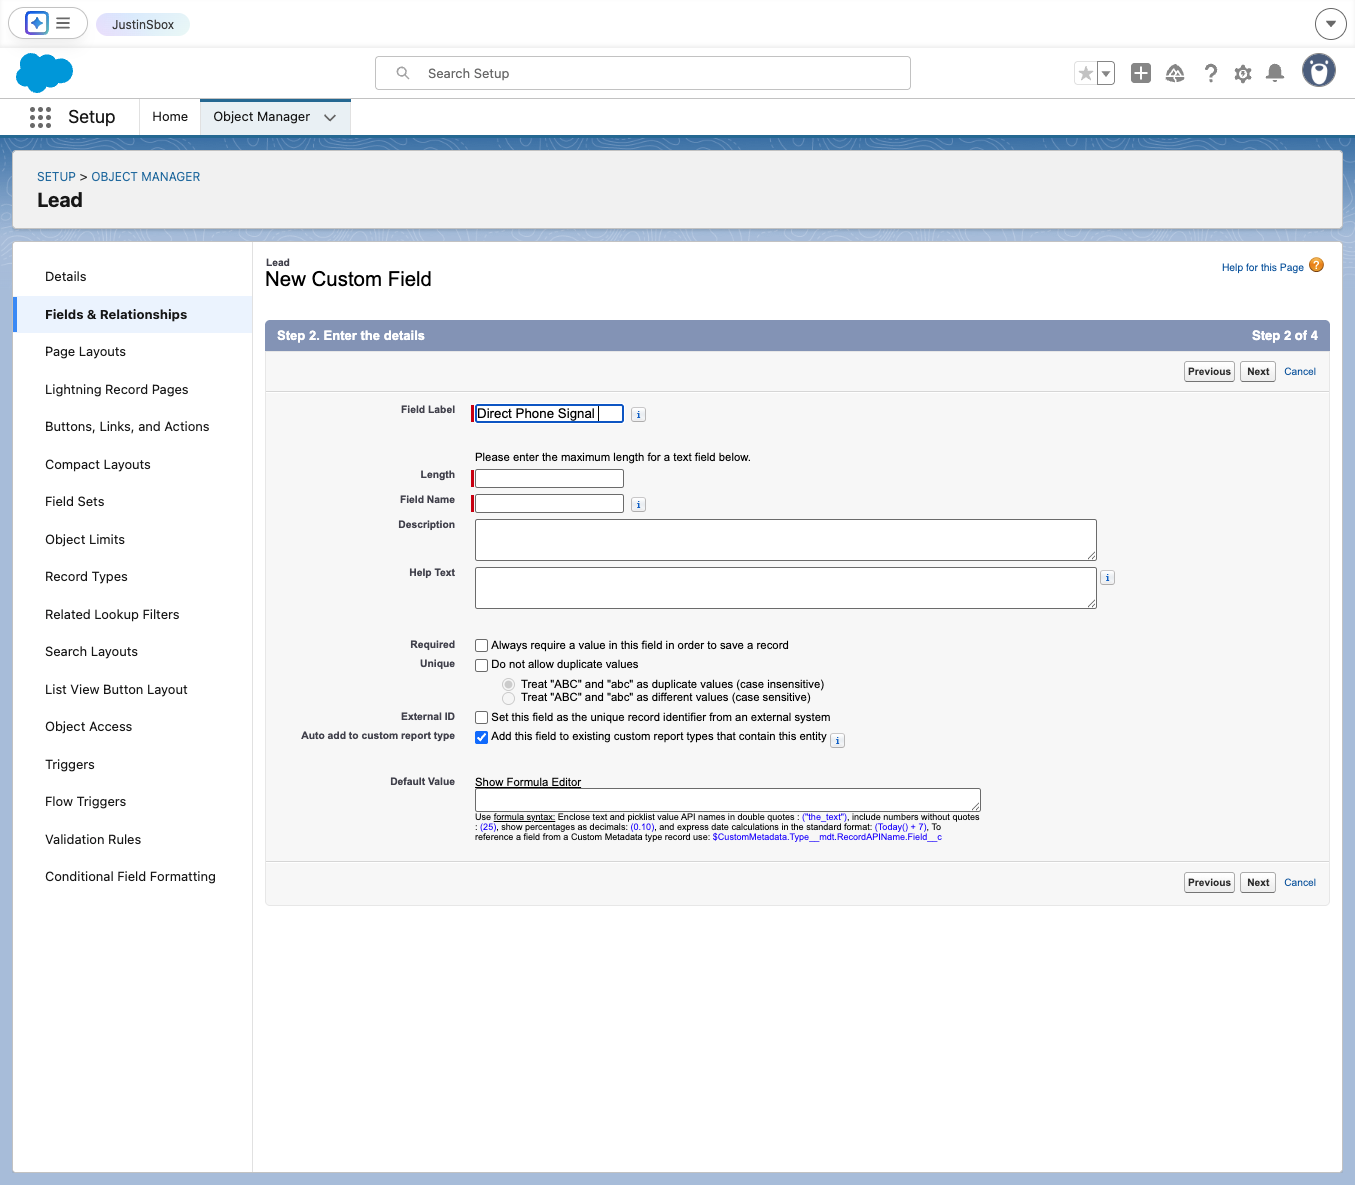Open the user profile avatar

(x=1319, y=71)
